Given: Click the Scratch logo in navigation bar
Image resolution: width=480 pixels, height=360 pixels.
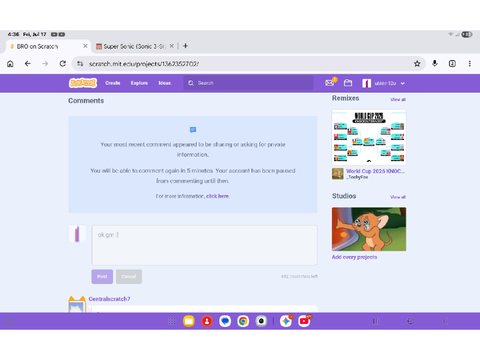Looking at the screenshot, I should [83, 83].
